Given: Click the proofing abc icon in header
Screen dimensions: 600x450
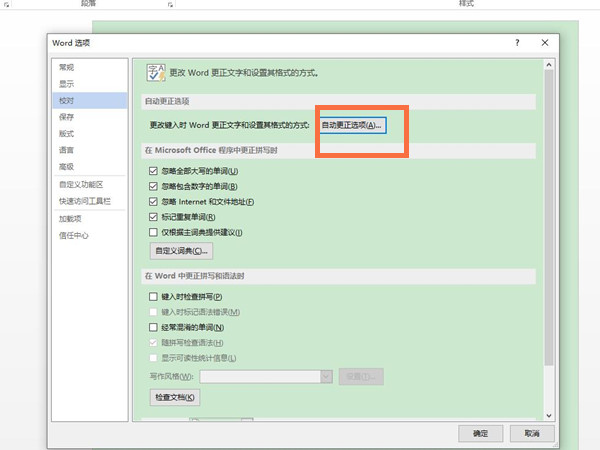Looking at the screenshot, I should [x=155, y=72].
